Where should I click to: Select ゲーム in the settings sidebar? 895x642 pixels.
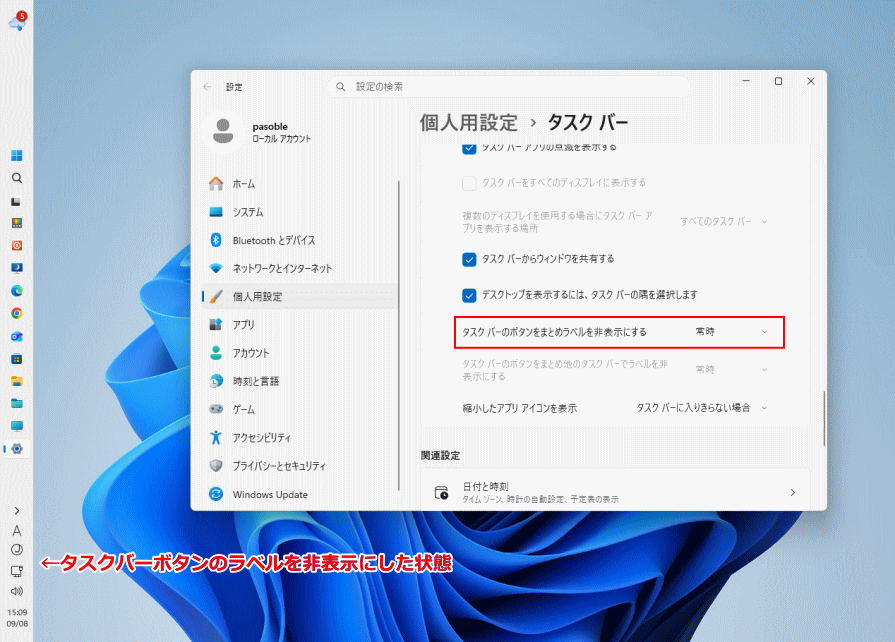(x=299, y=409)
